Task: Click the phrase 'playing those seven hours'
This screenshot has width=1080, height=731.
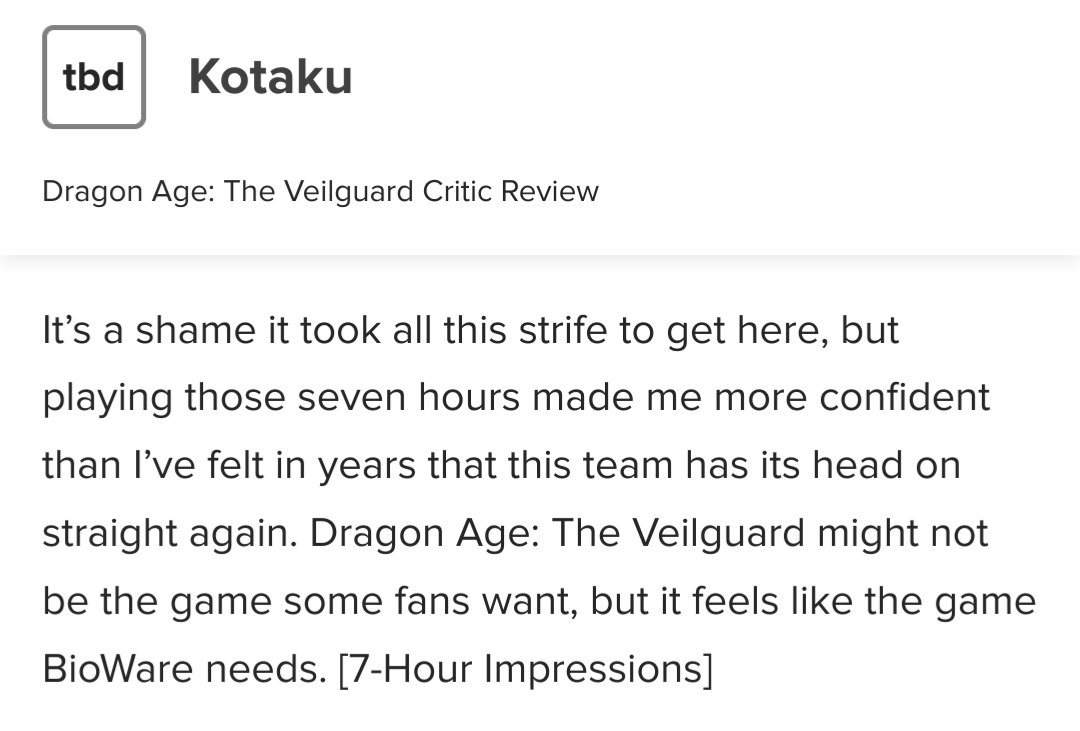Action: (x=280, y=398)
